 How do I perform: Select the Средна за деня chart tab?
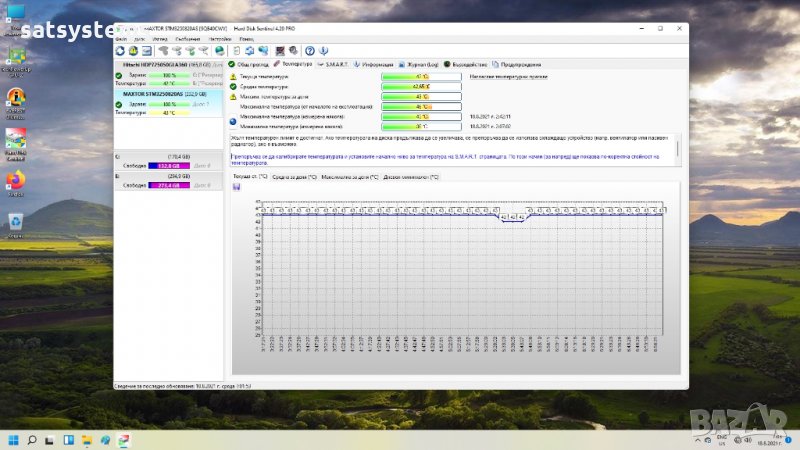[x=294, y=176]
